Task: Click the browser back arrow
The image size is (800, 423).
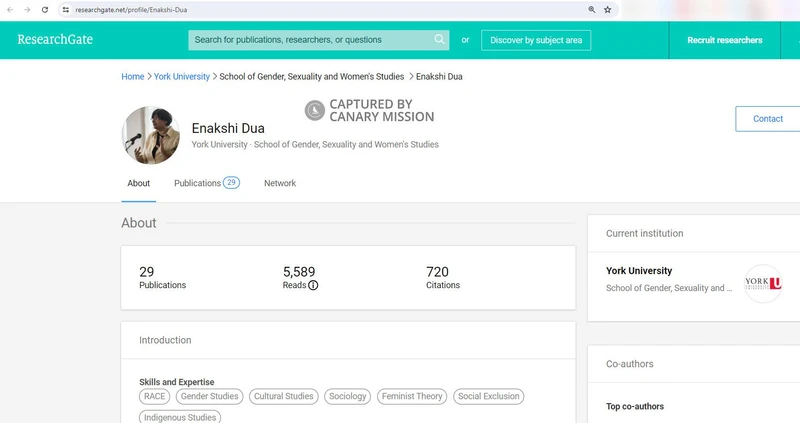Action: click(10, 10)
